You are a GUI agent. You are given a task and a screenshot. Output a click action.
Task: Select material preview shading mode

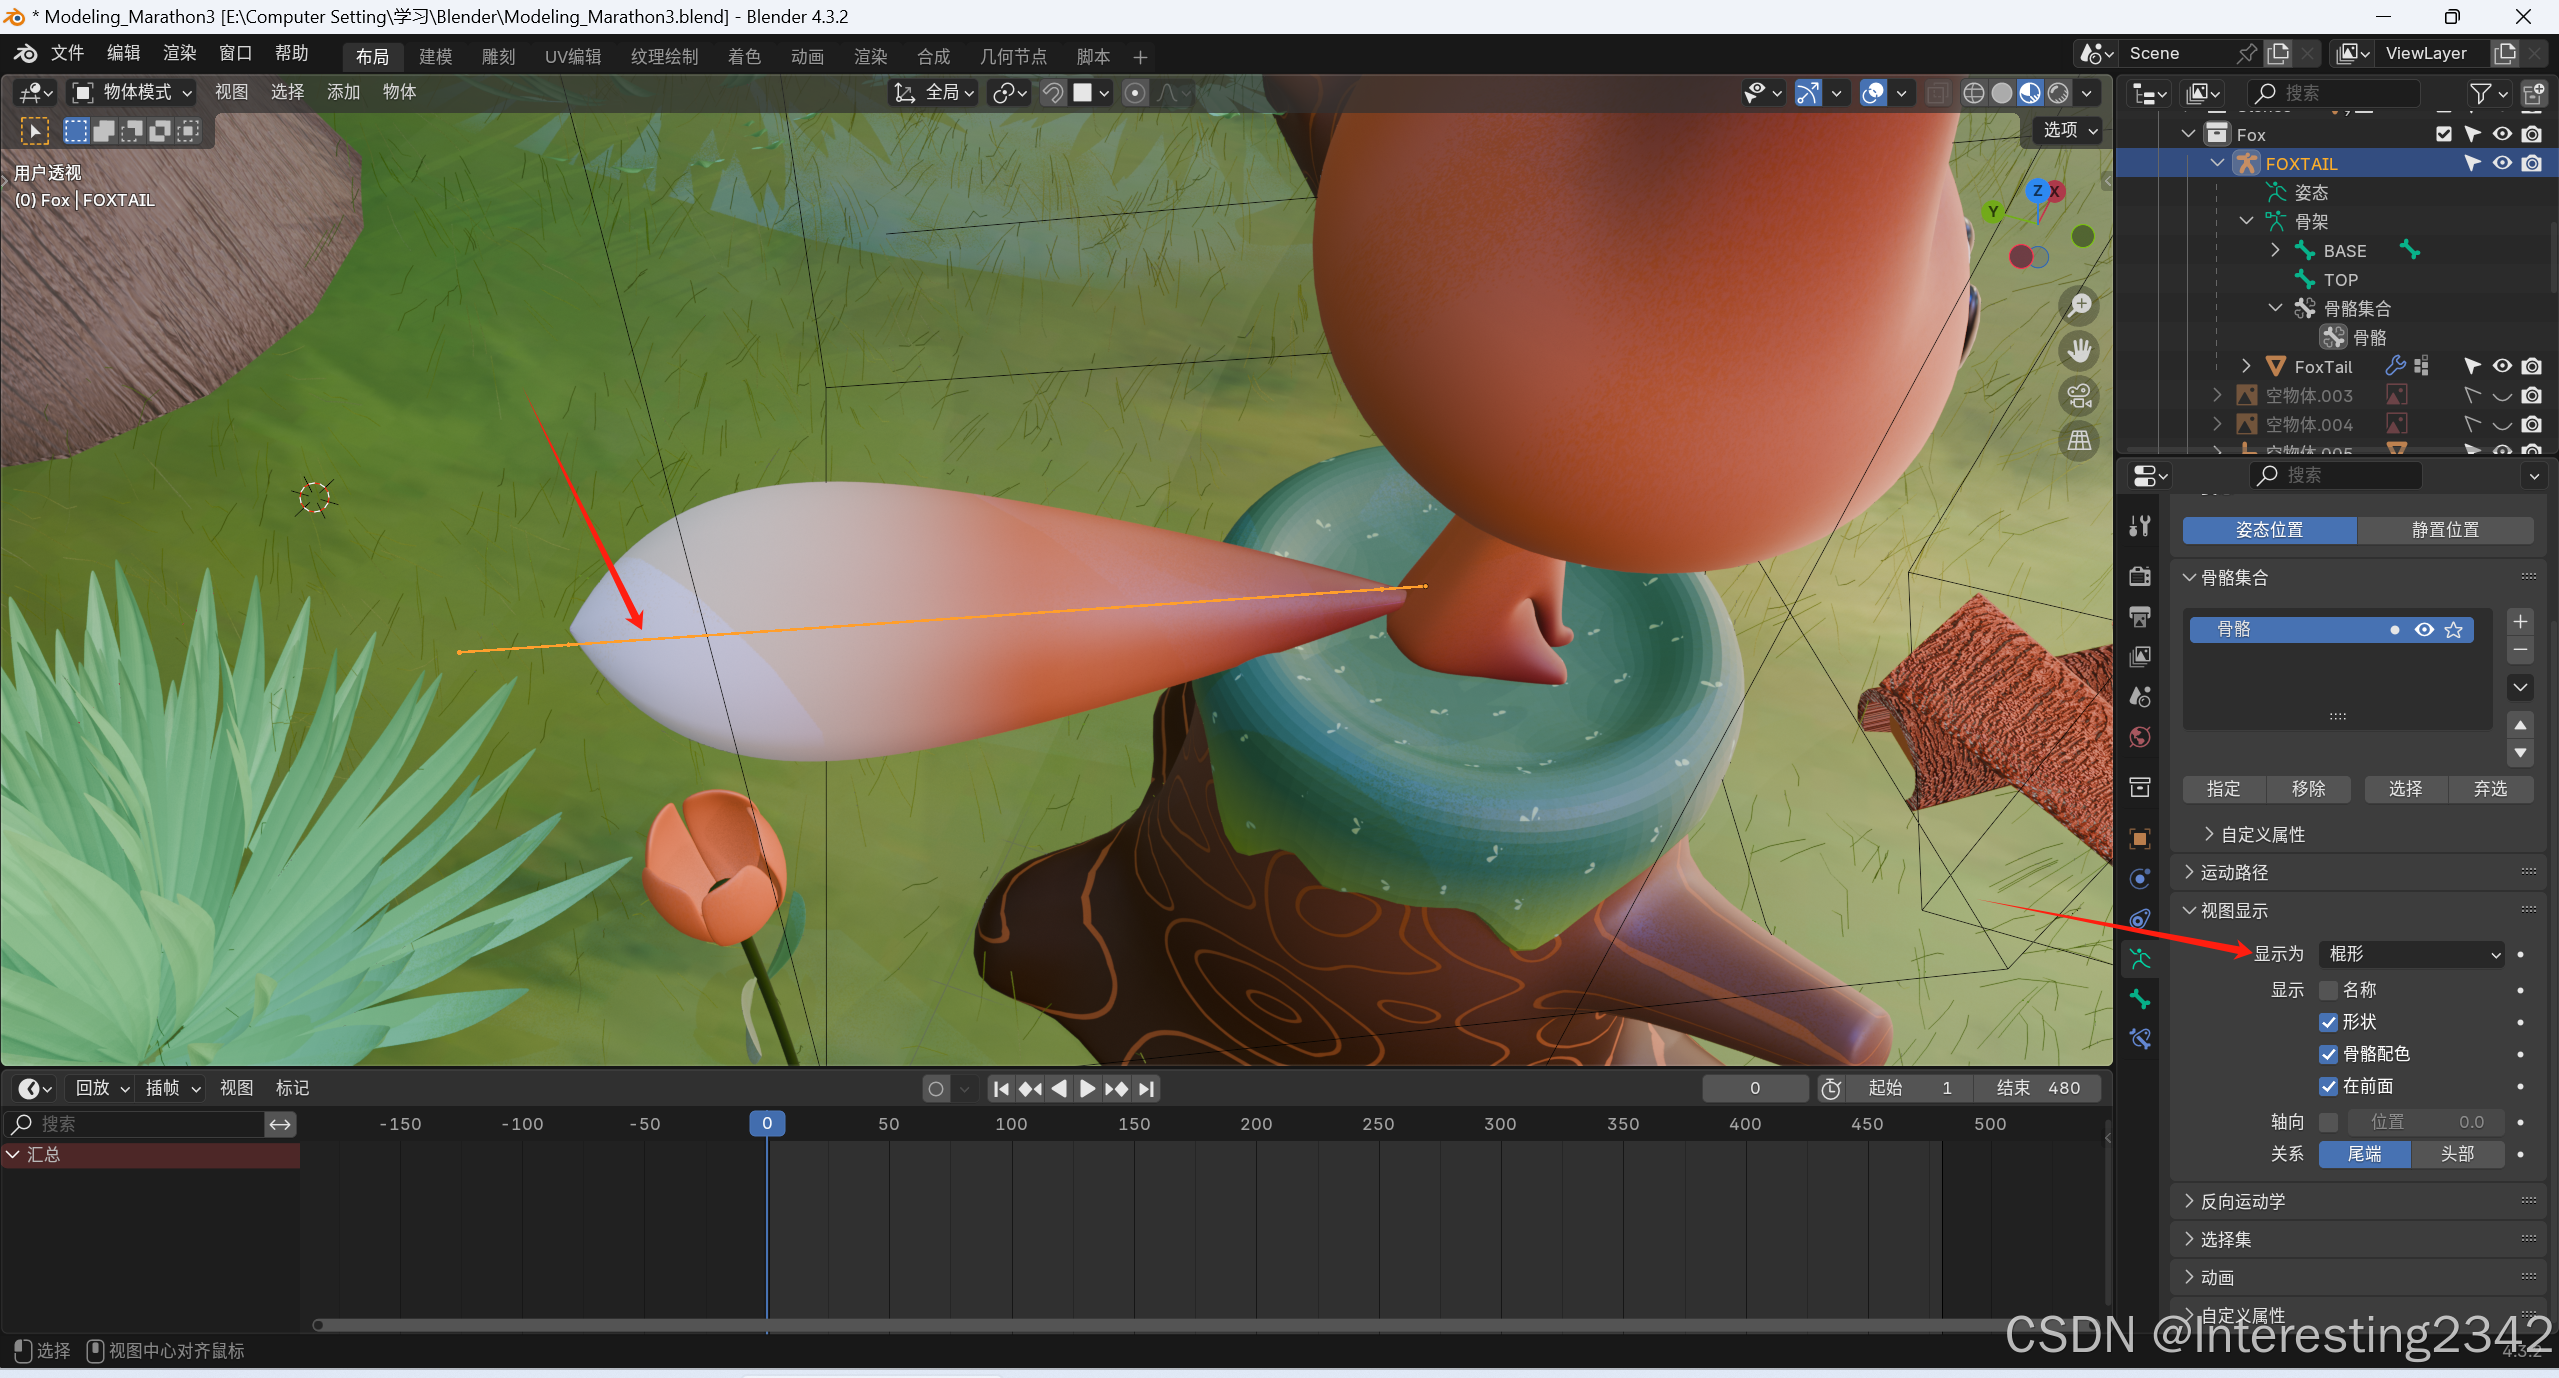2030,93
